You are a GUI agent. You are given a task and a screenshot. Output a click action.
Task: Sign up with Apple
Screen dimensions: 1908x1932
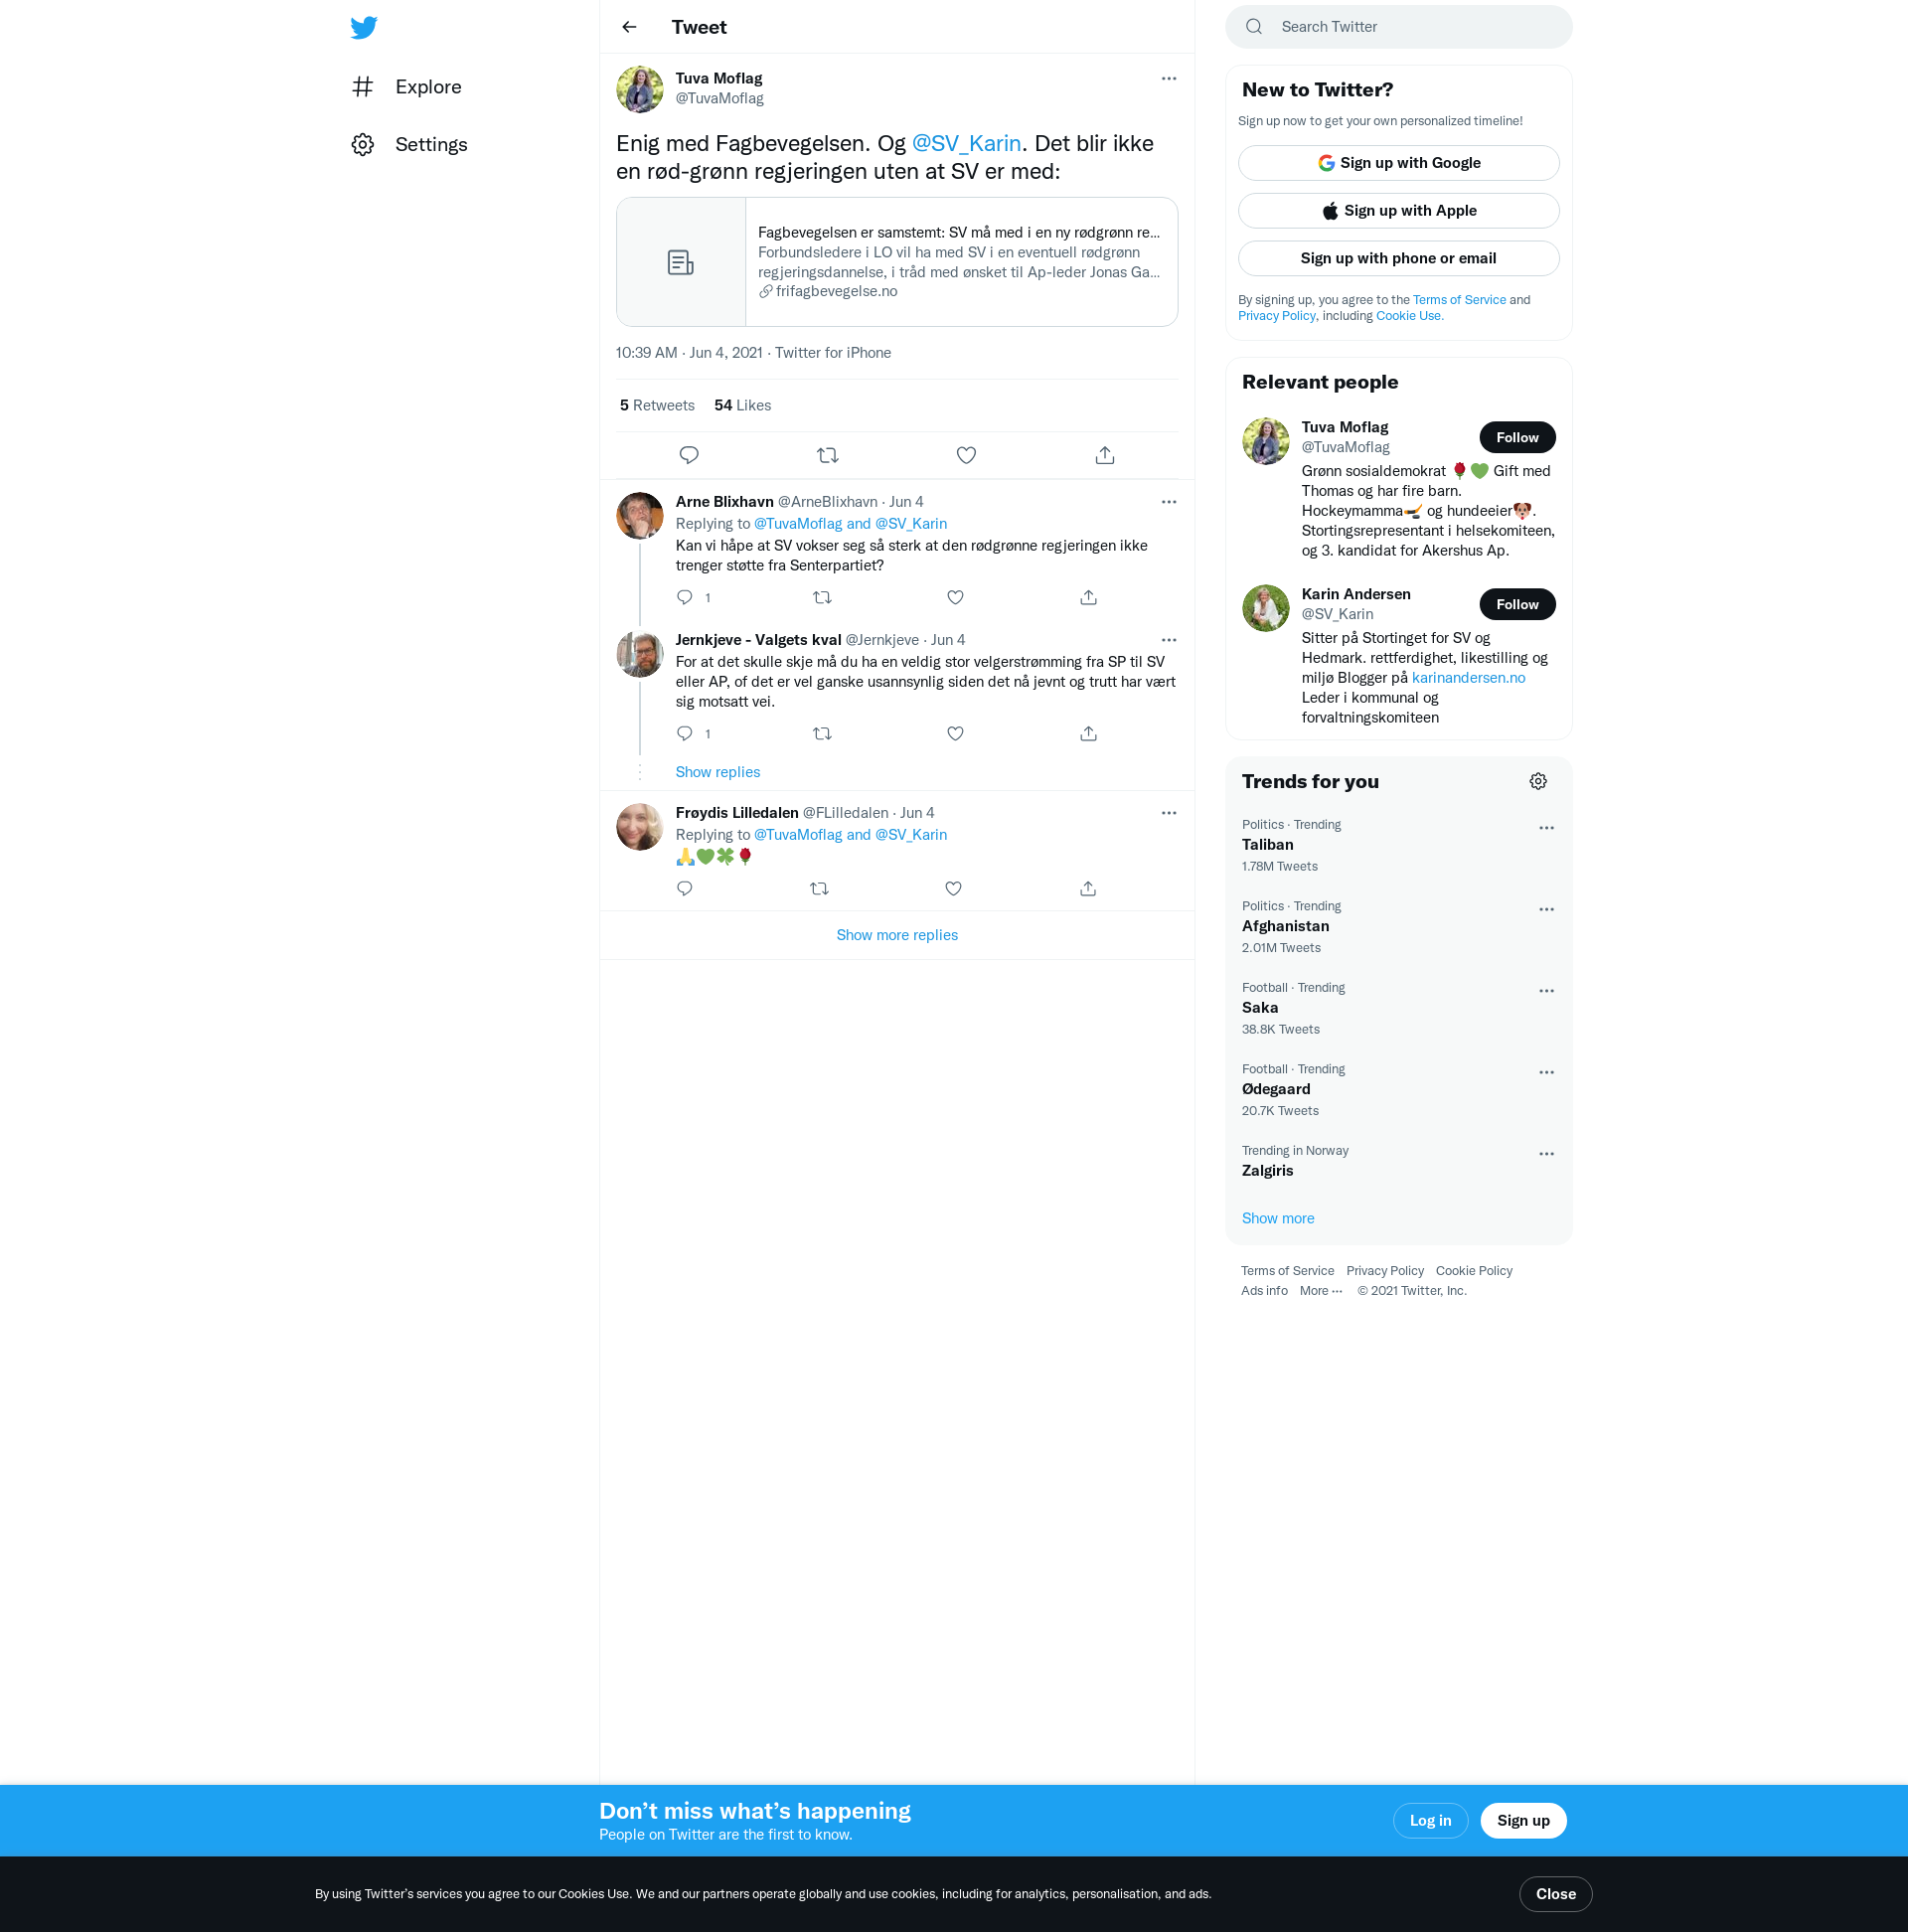(x=1398, y=211)
